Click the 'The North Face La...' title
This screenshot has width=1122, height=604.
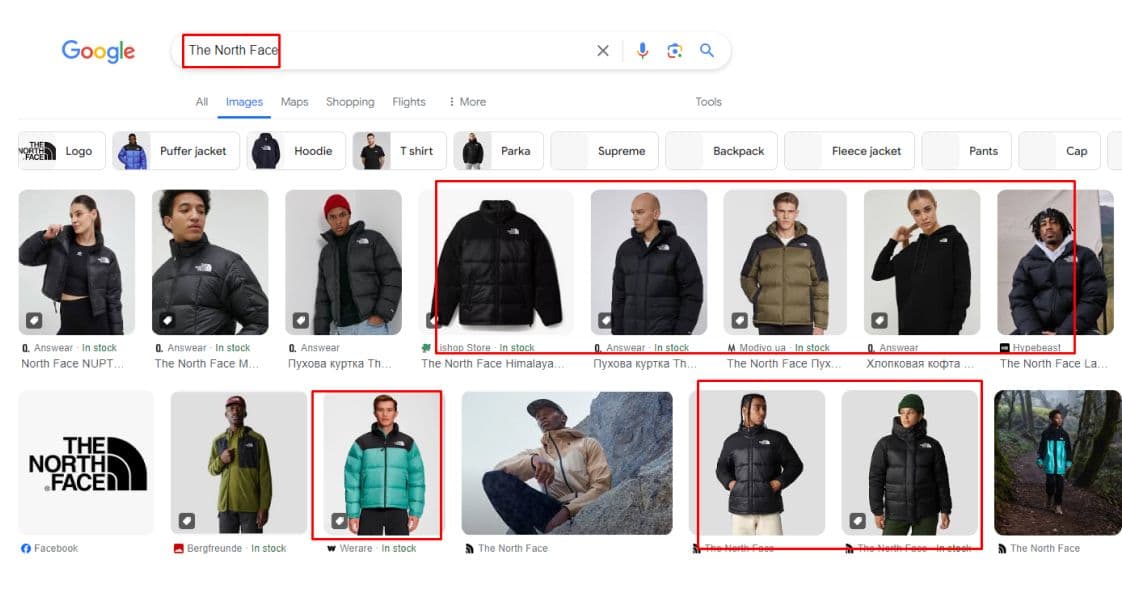pyautogui.click(x=1053, y=364)
